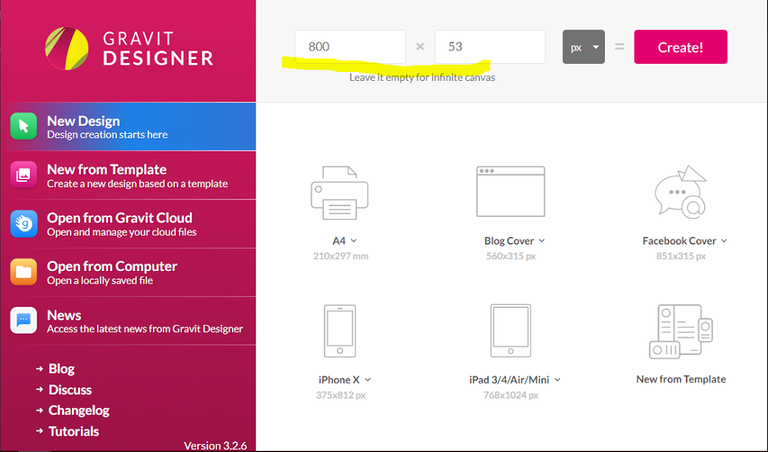
Task: Click the blue Gravit Cloud icon
Action: click(24, 223)
